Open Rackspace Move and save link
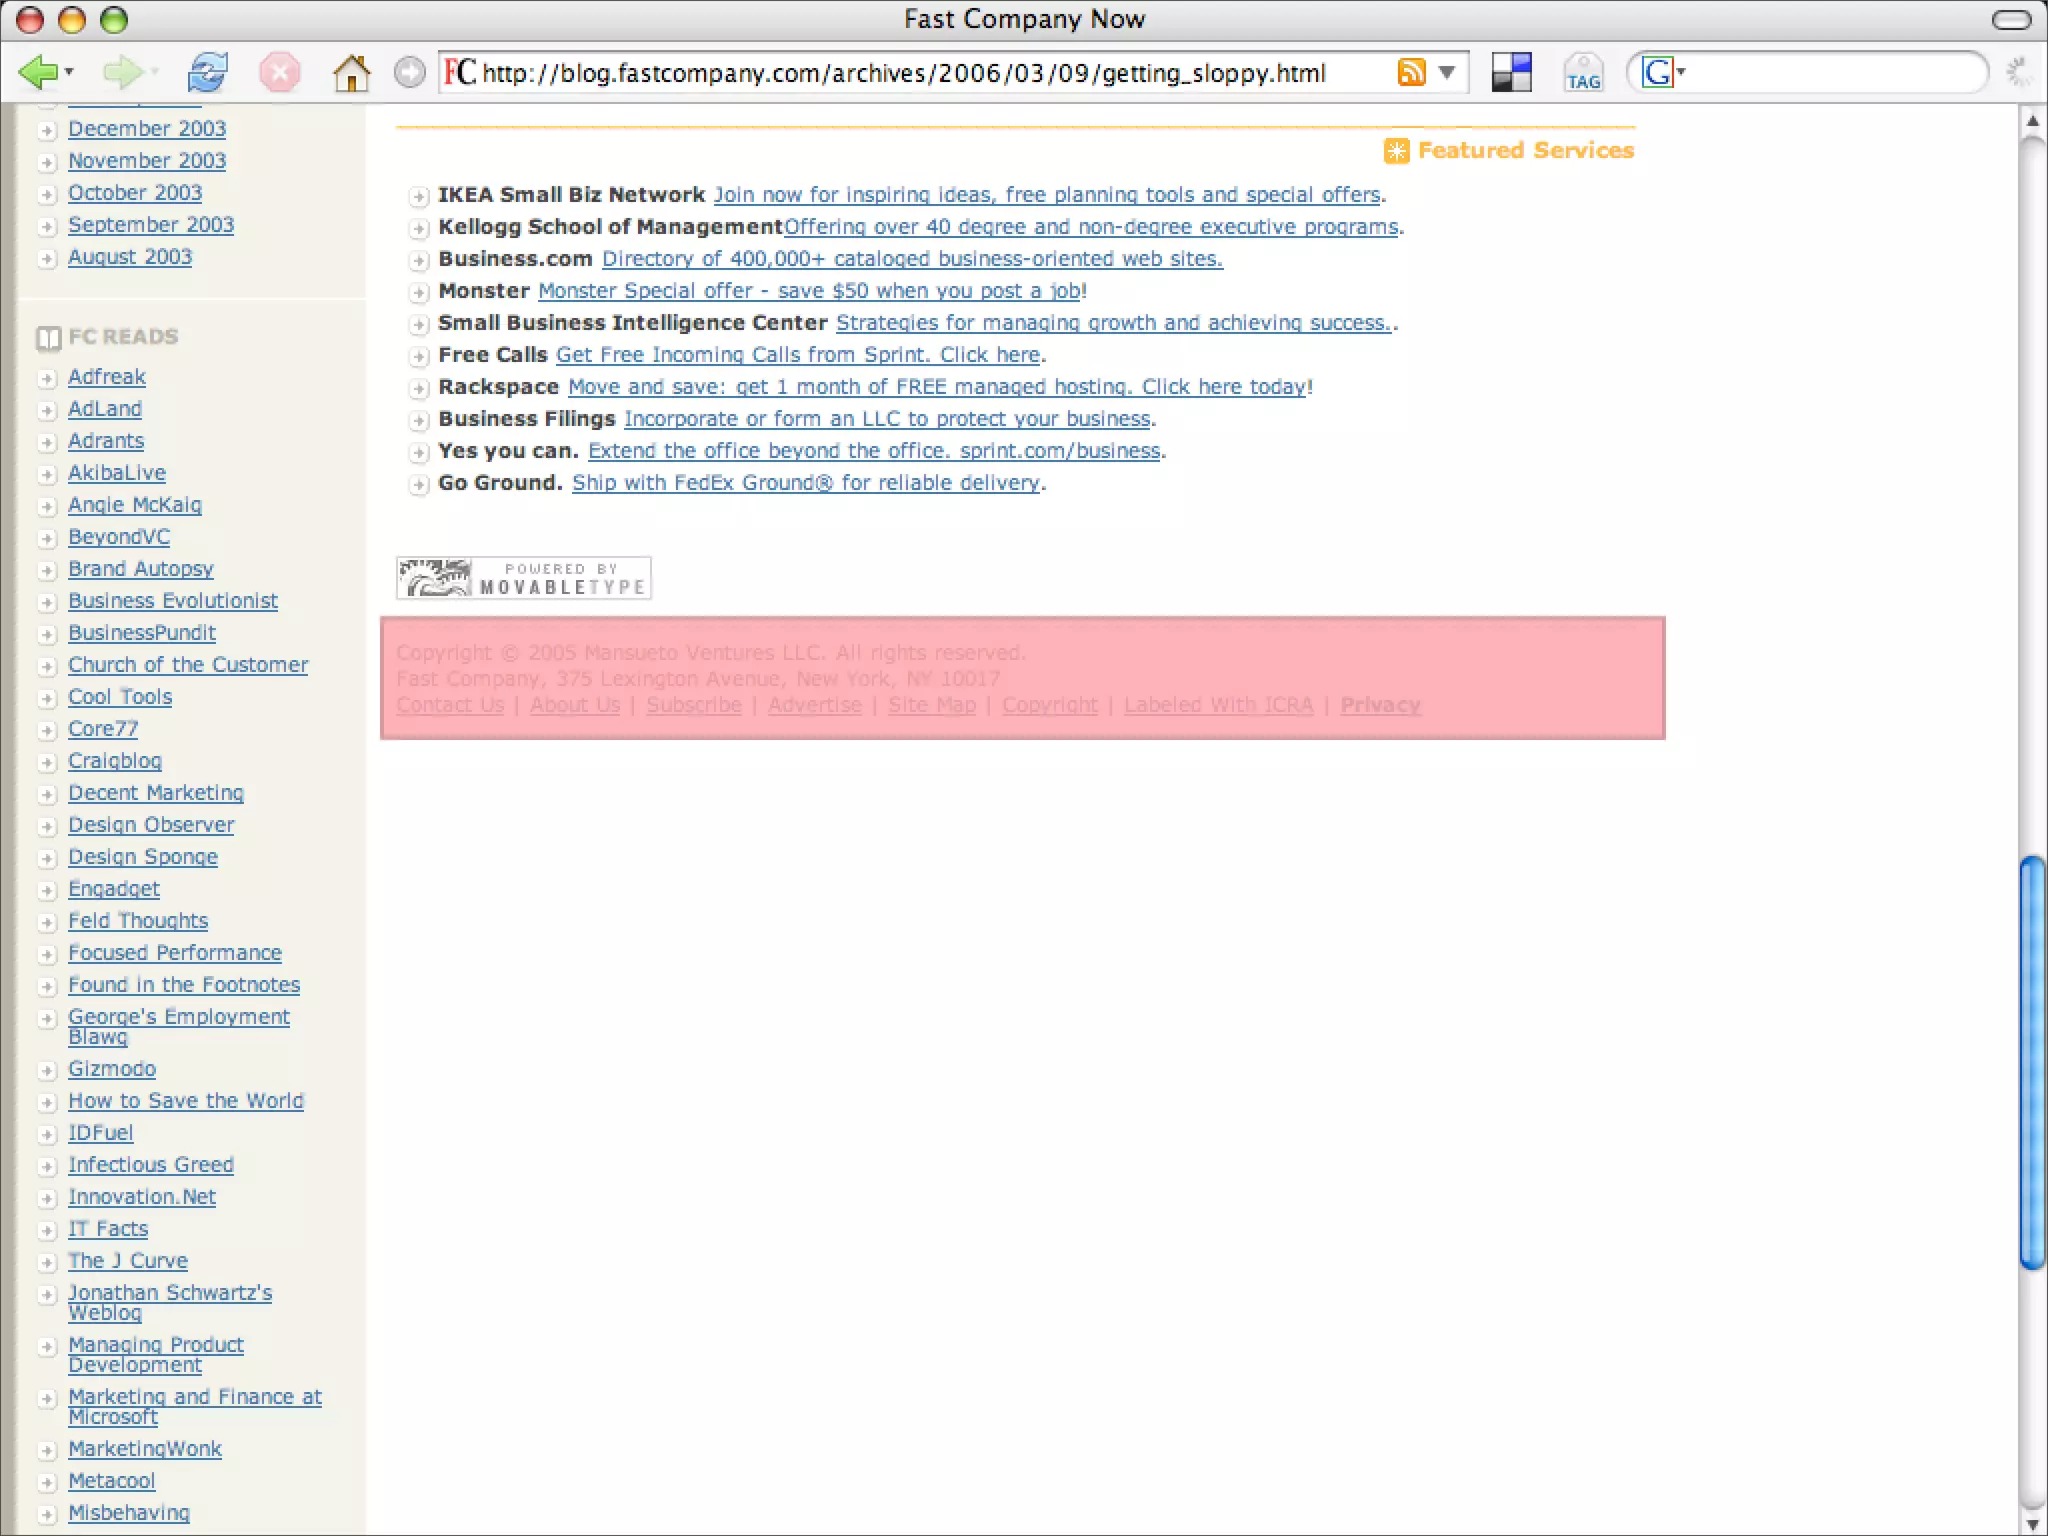Viewport: 2048px width, 1536px height. (937, 386)
